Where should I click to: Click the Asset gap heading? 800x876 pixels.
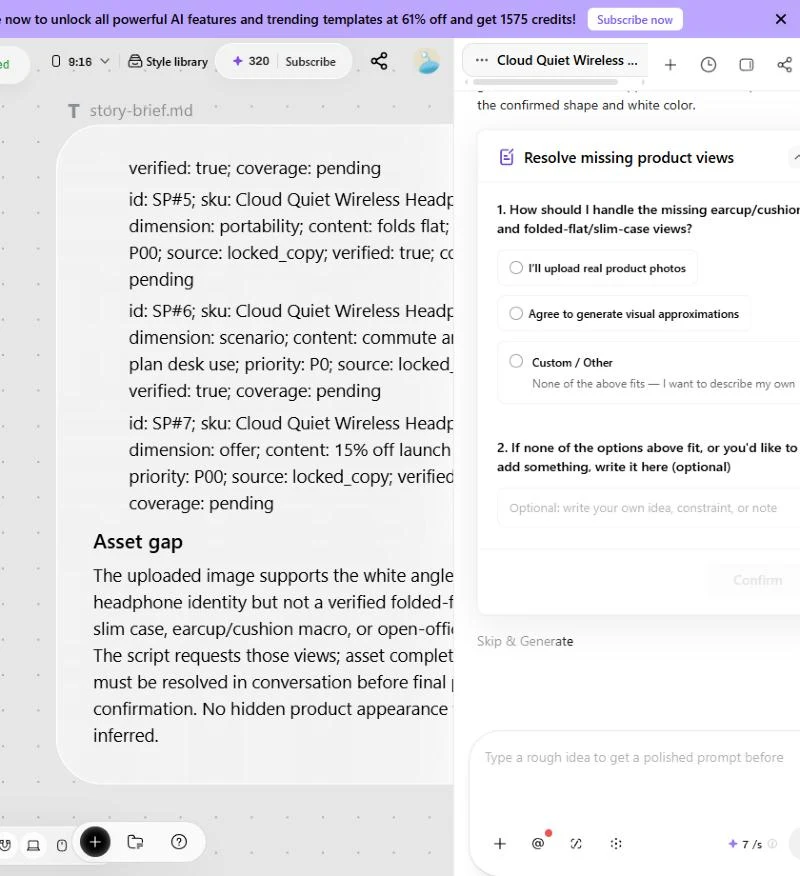[x=138, y=541]
